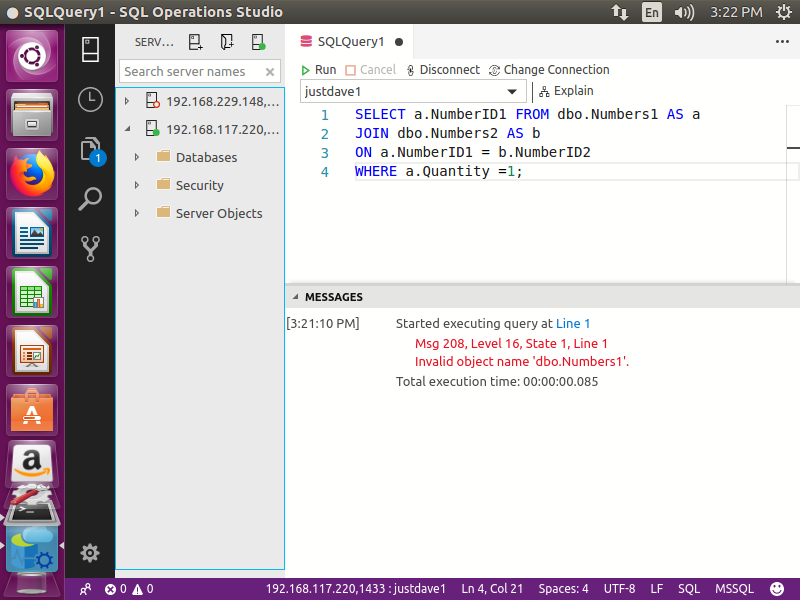Open Task History clock icon
800x600 pixels.
90,99
